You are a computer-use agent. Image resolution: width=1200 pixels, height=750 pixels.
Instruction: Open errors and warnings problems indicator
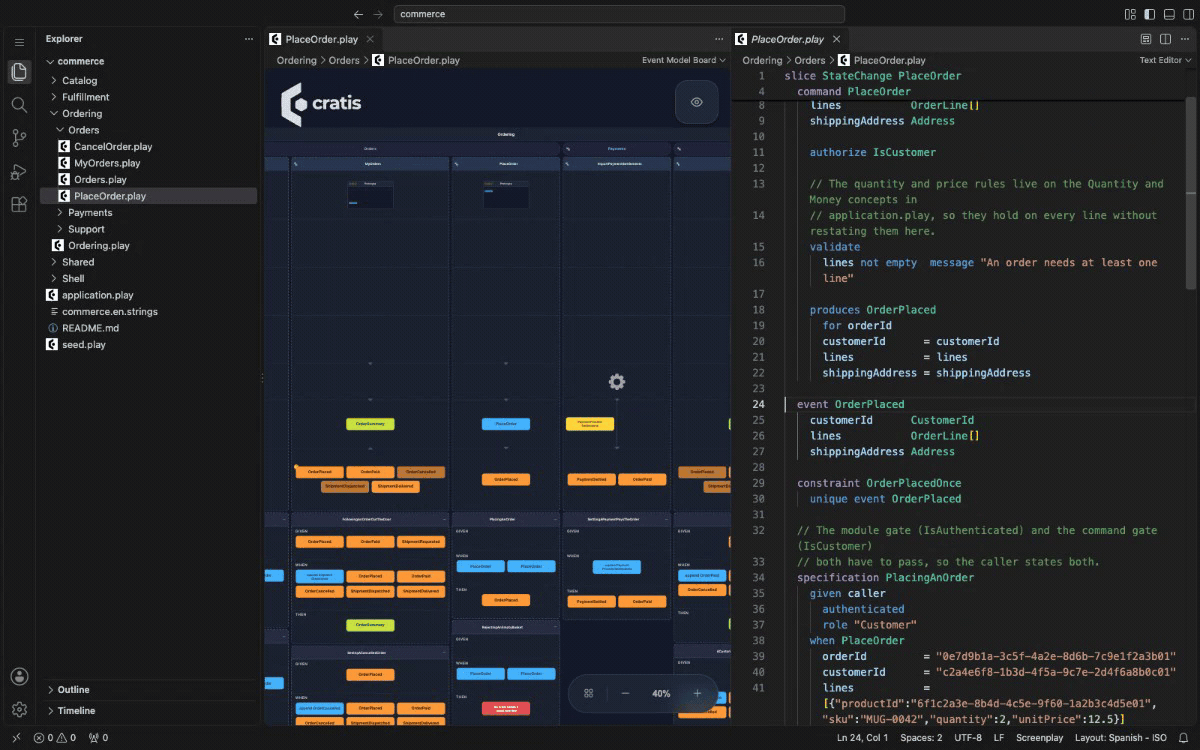click(x=55, y=738)
